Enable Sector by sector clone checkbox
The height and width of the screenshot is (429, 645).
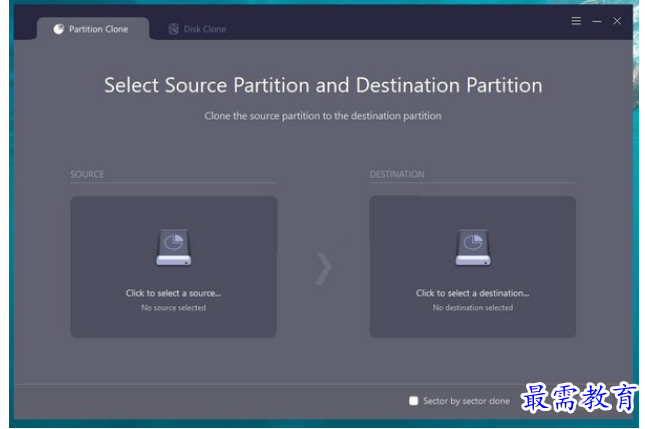(x=413, y=401)
